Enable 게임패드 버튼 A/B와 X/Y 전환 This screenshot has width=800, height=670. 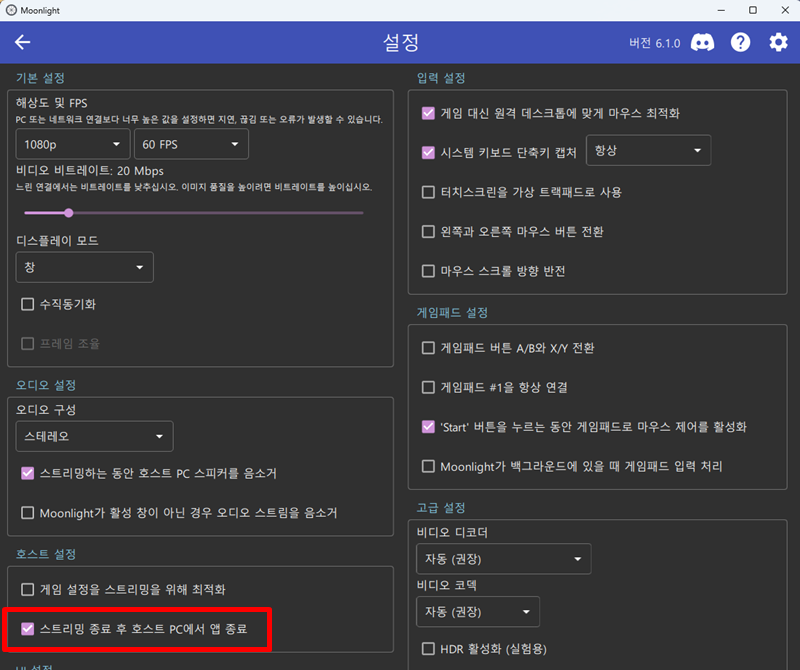point(428,348)
